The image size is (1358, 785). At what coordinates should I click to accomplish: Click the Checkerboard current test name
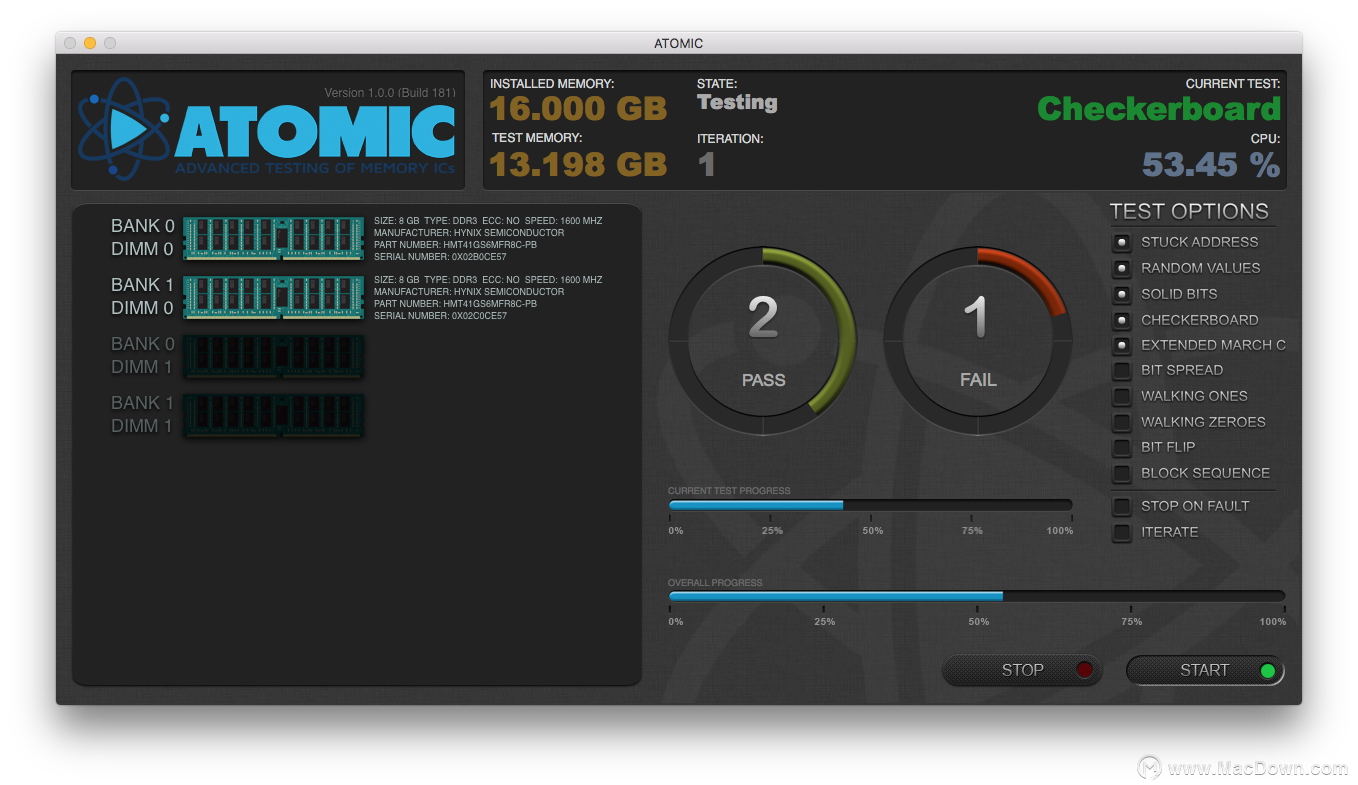point(1159,108)
